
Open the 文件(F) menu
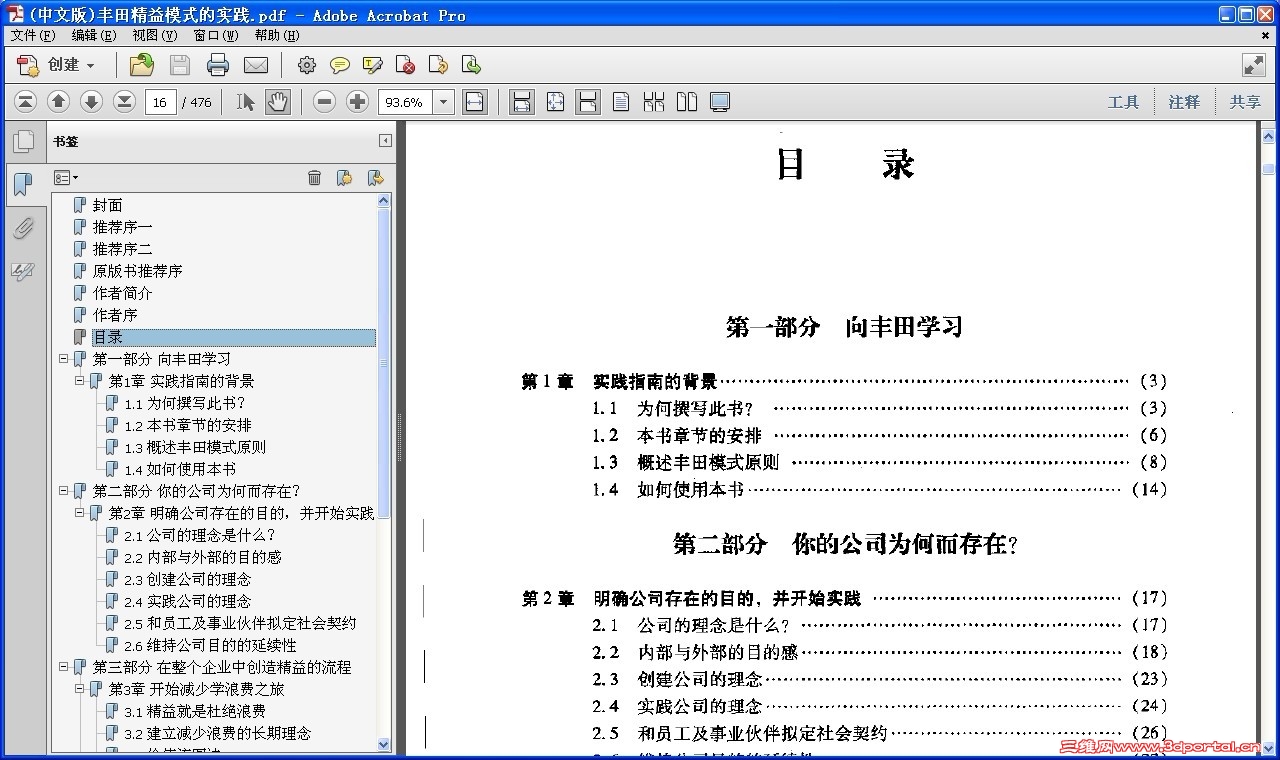(x=33, y=35)
